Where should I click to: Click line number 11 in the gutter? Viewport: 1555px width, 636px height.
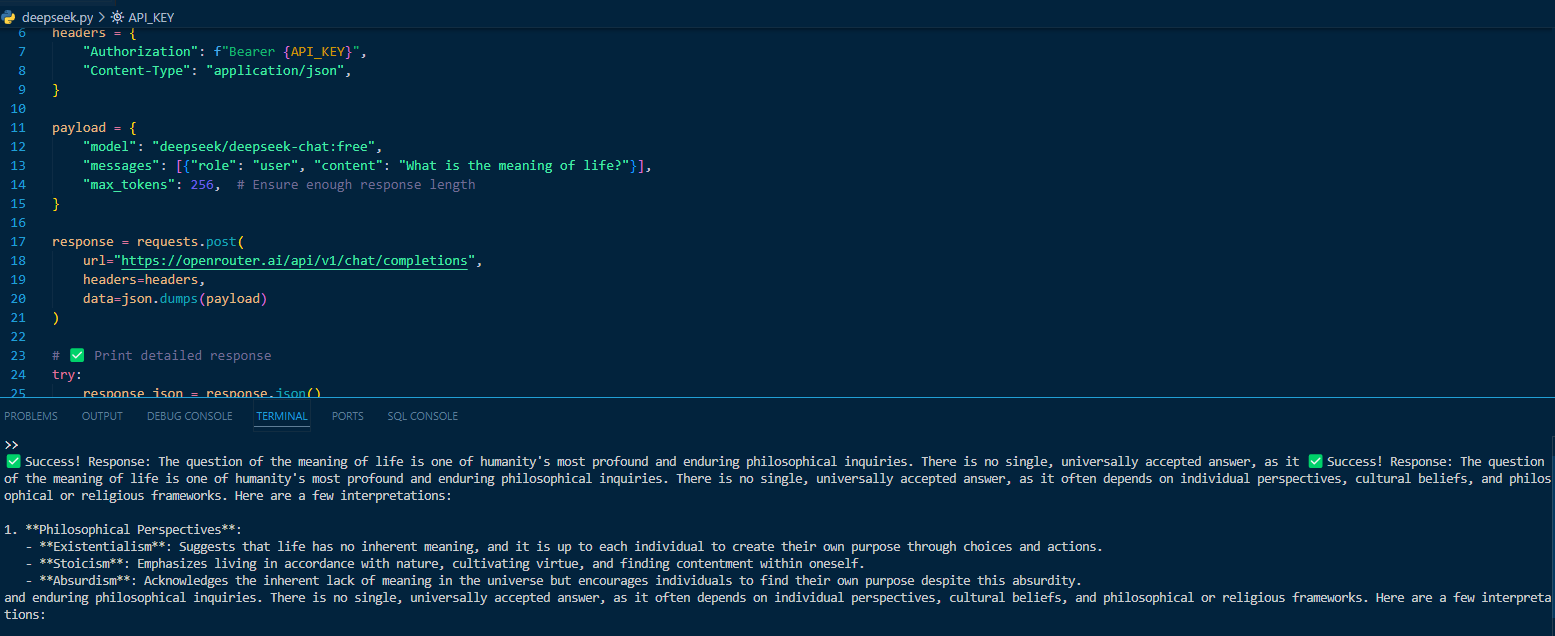tap(18, 128)
